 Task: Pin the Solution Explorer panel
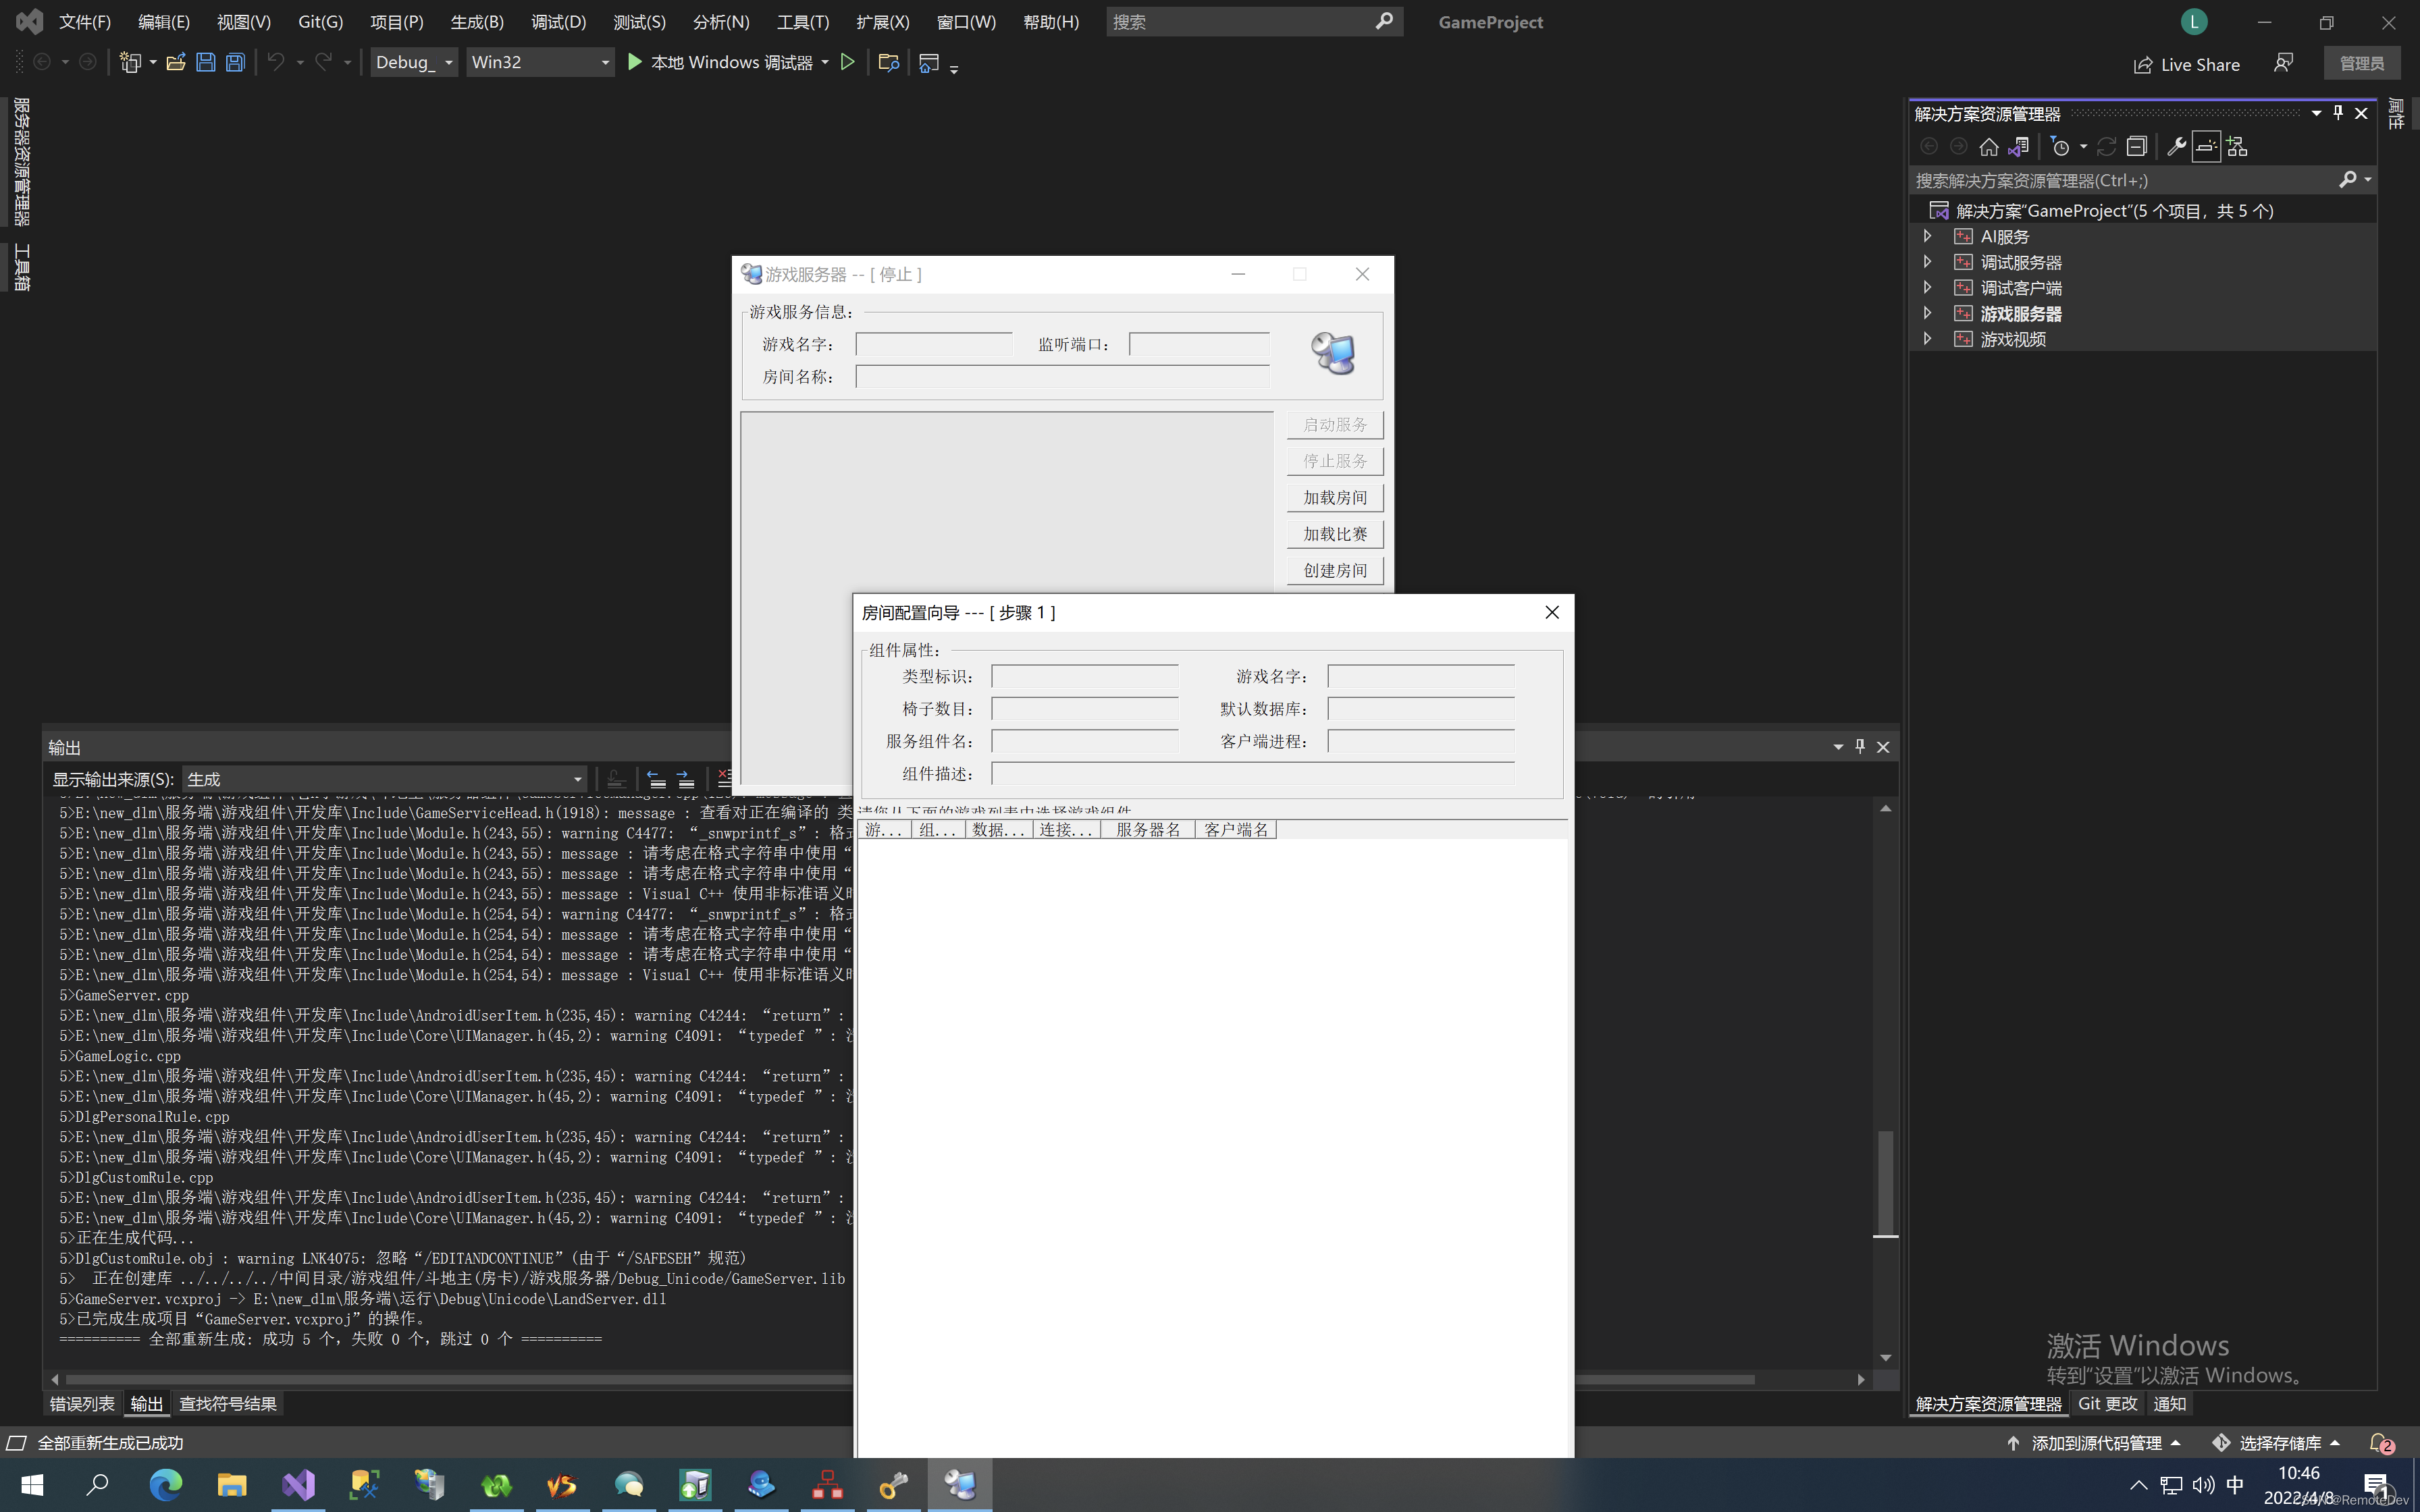coord(2338,113)
